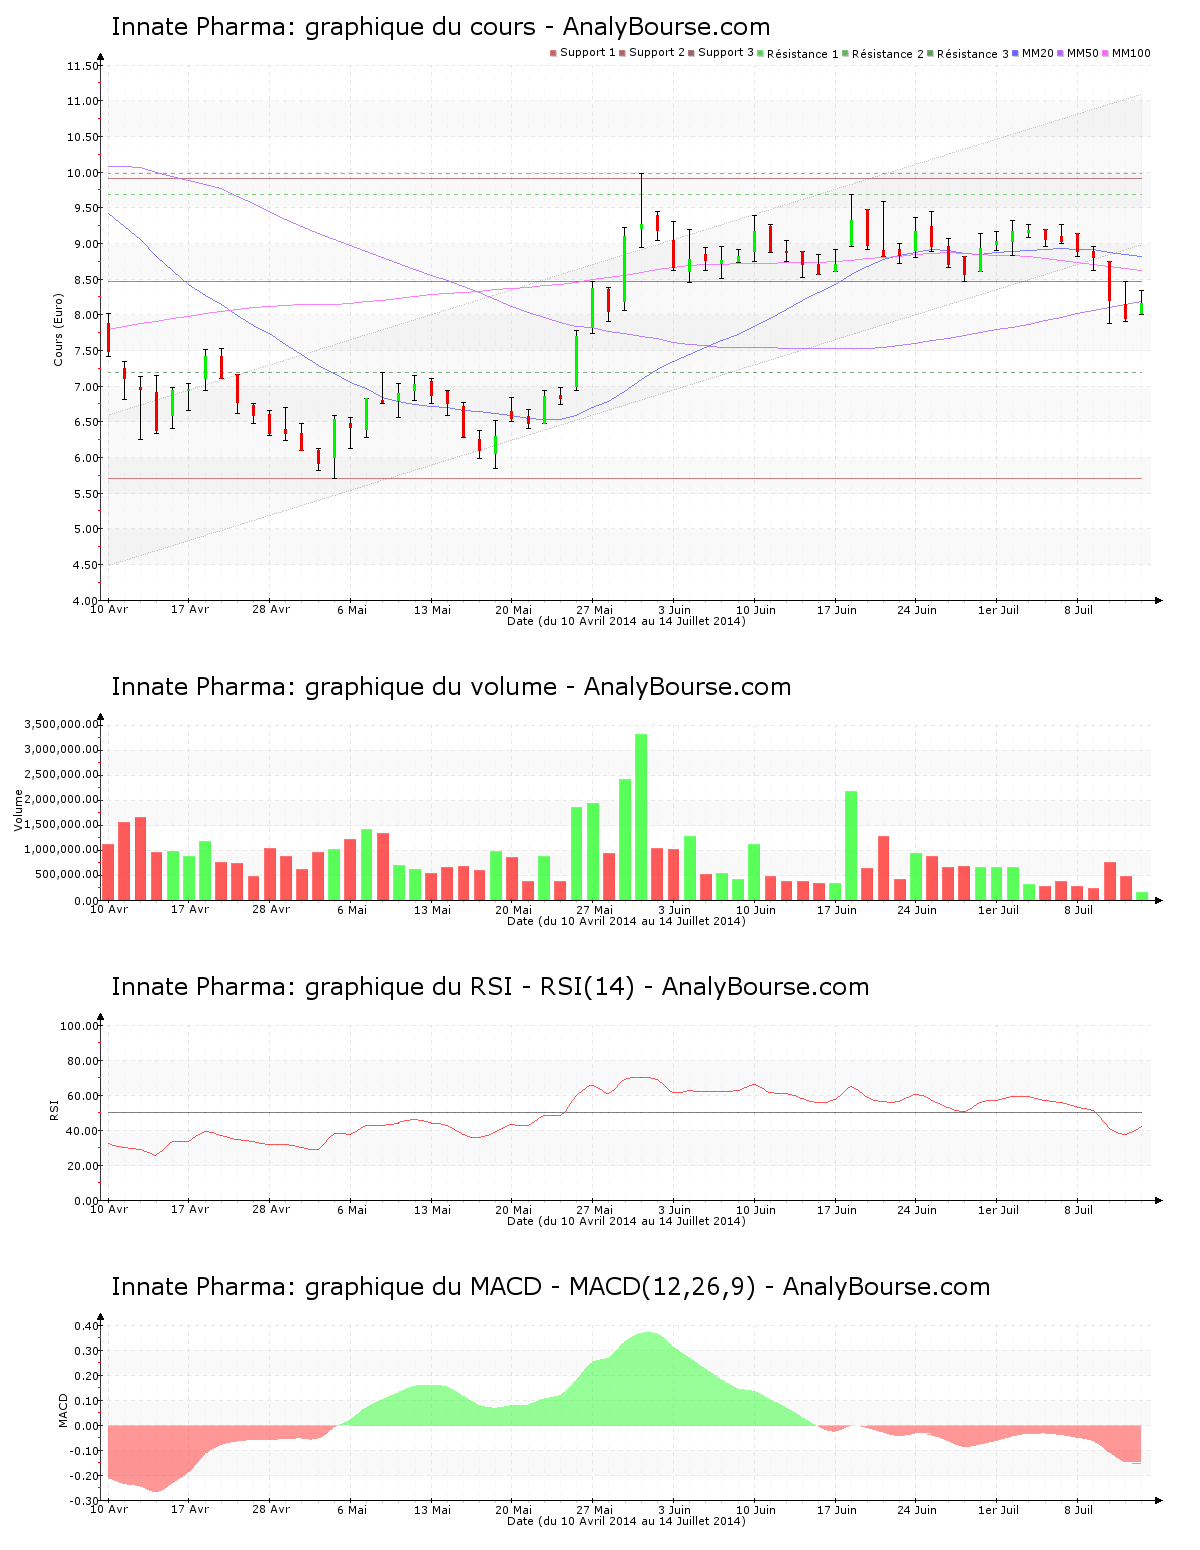Click the MM100 pink legend swatch
The height and width of the screenshot is (1550, 1200).
pyautogui.click(x=1107, y=53)
